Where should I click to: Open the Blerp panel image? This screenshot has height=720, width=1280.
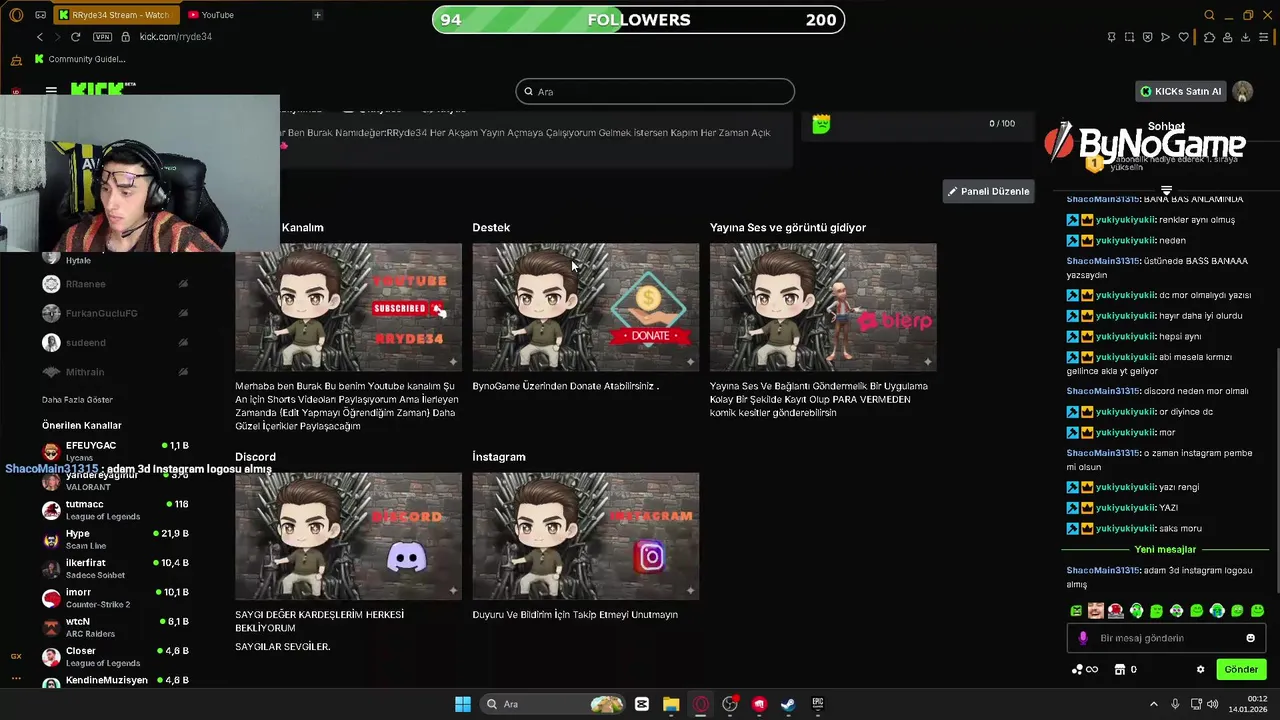pyautogui.click(x=823, y=307)
